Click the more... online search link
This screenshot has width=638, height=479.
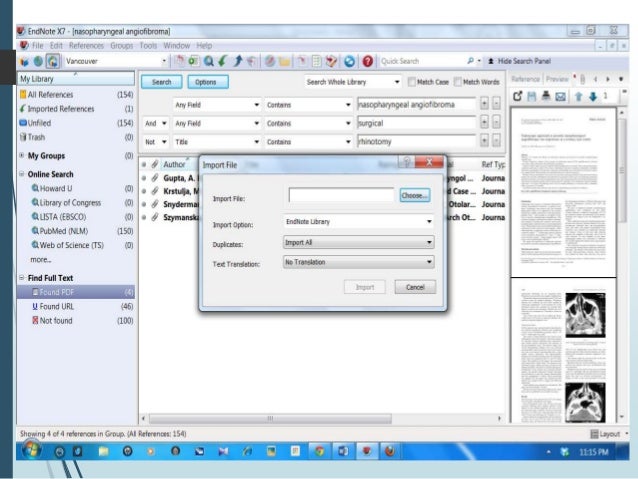(41, 259)
